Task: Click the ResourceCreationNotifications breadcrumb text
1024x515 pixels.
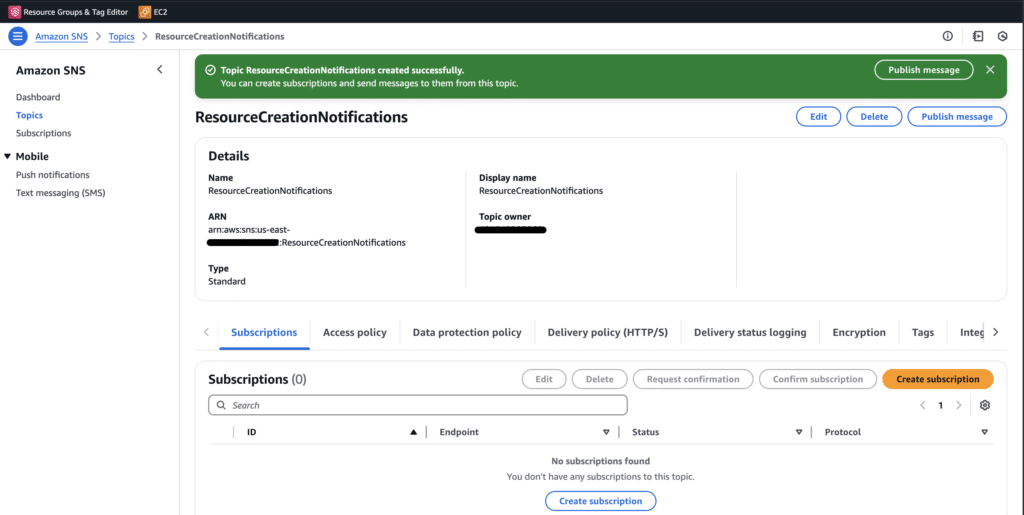Action: [219, 37]
